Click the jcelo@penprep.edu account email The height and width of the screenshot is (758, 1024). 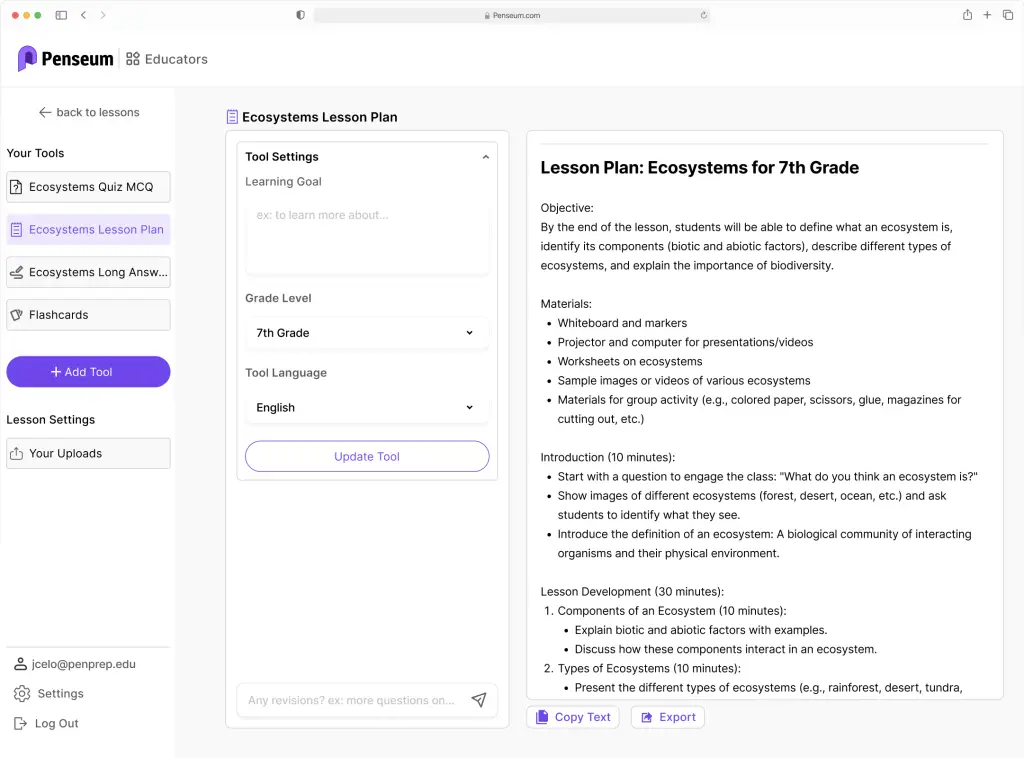coord(84,664)
